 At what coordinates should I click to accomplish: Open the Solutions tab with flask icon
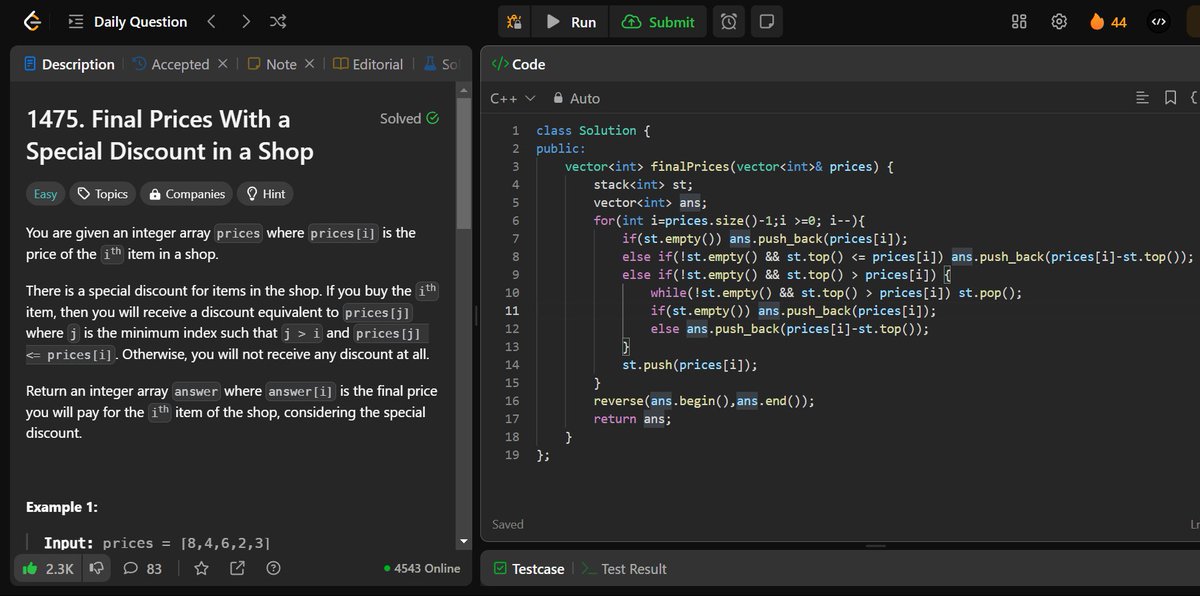pos(440,64)
